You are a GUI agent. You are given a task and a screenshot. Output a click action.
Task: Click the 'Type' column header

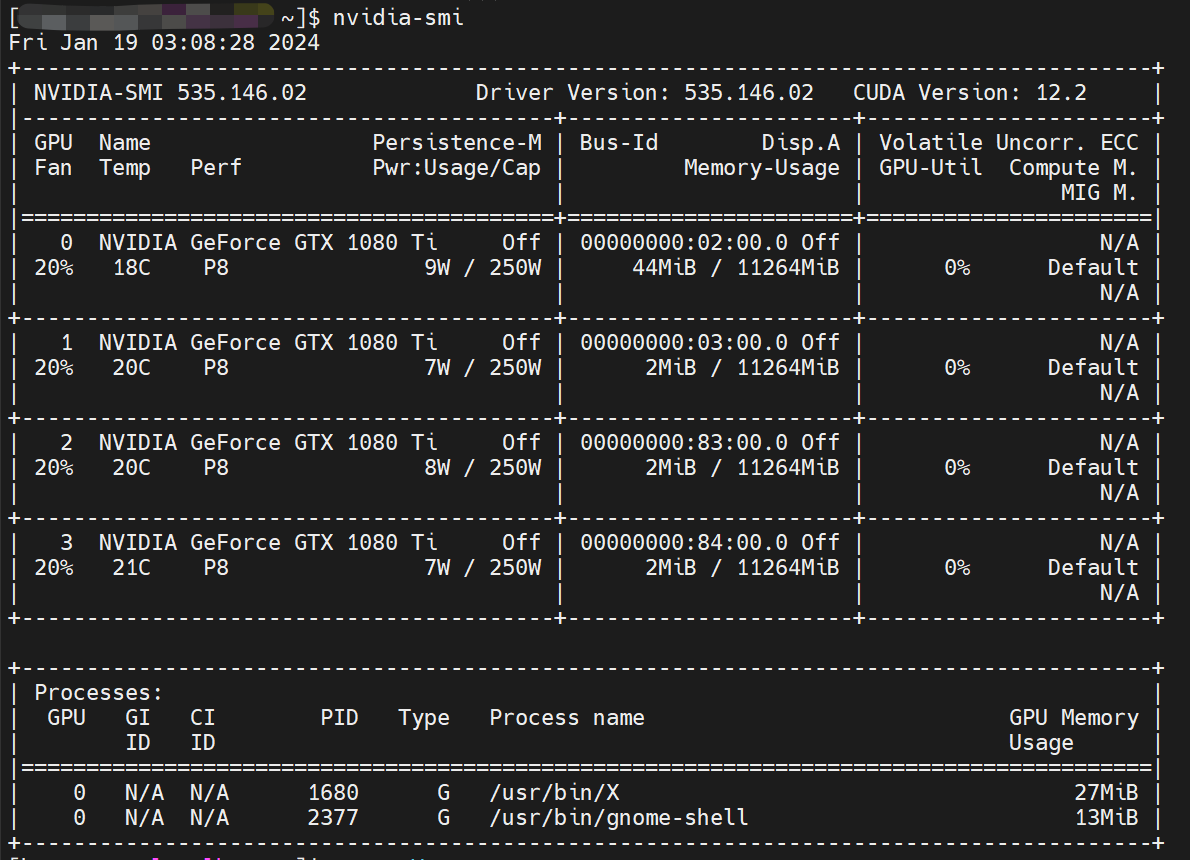(423, 718)
